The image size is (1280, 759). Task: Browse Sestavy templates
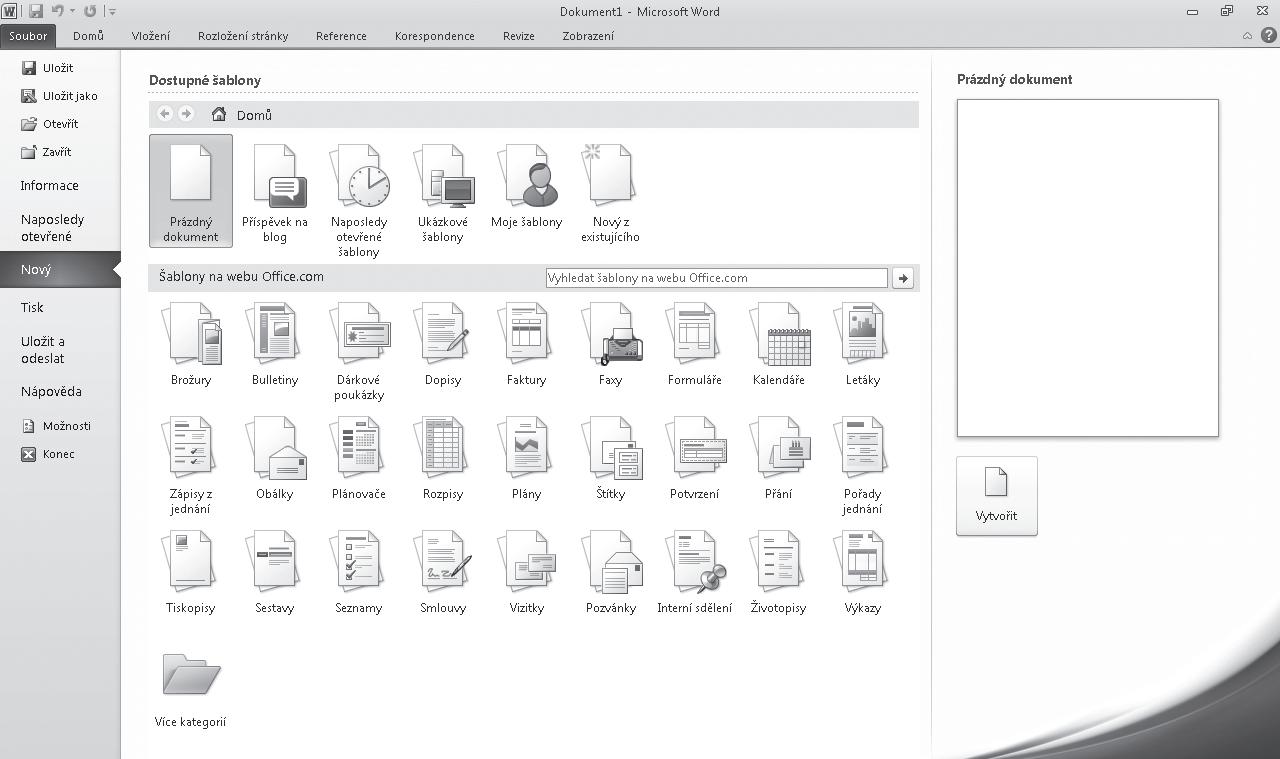(275, 572)
